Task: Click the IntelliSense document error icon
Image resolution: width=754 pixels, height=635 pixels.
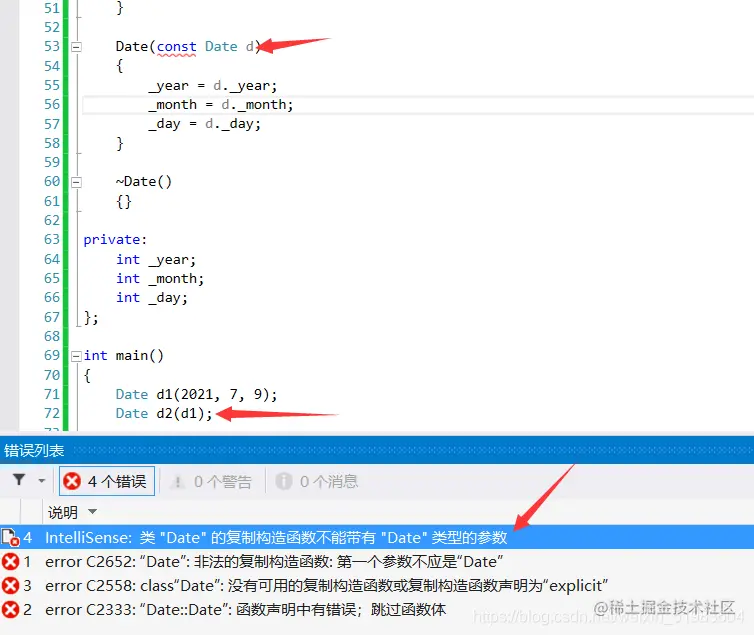Action: click(10, 537)
